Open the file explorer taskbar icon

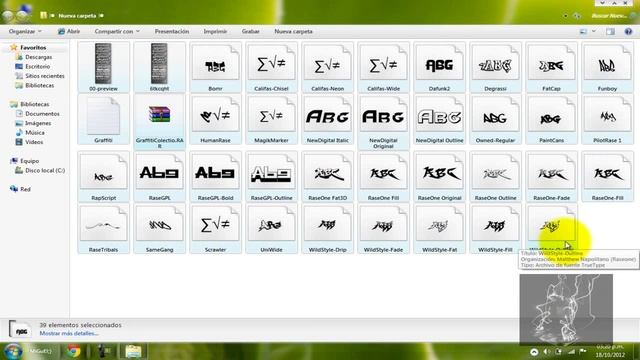click(x=133, y=351)
